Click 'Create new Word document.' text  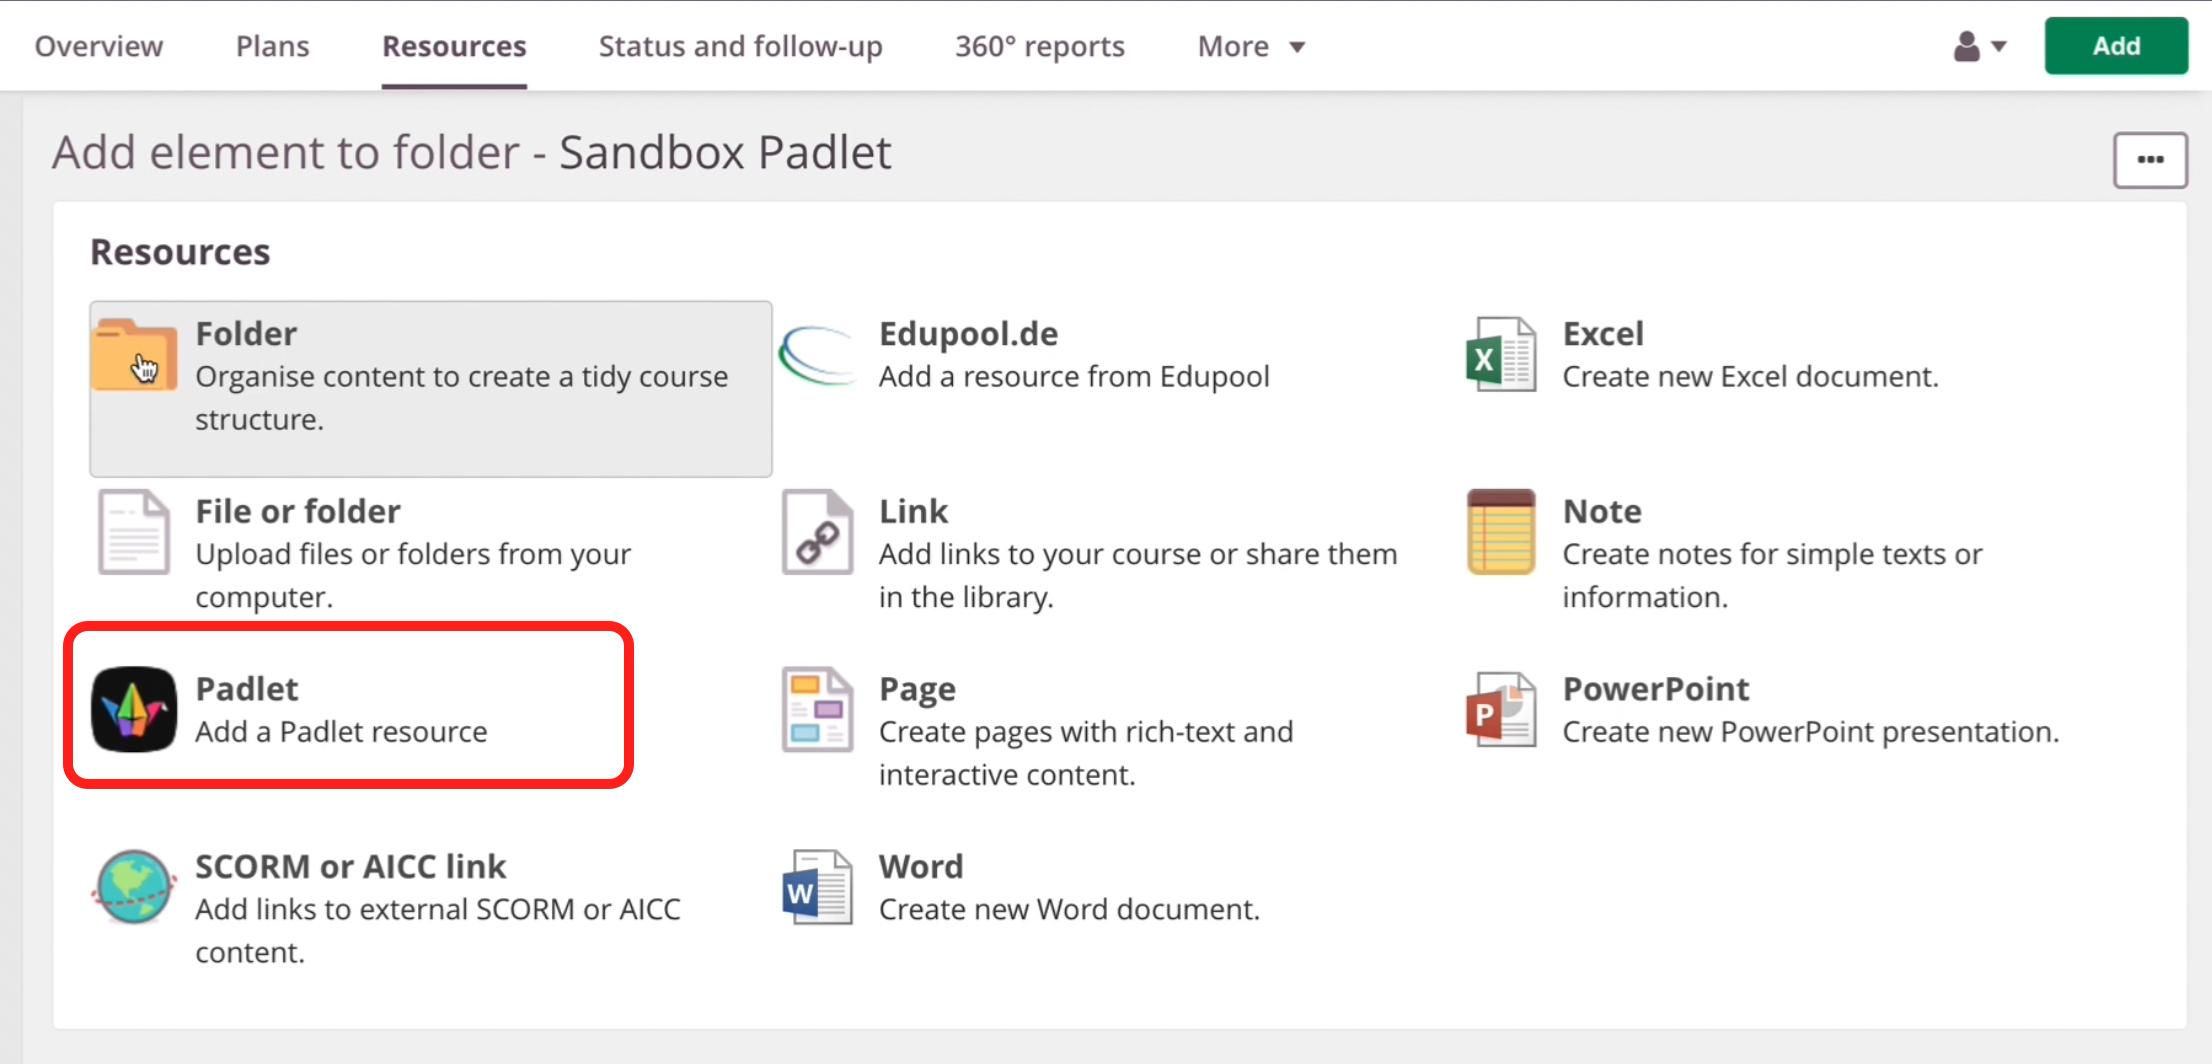coord(1069,910)
